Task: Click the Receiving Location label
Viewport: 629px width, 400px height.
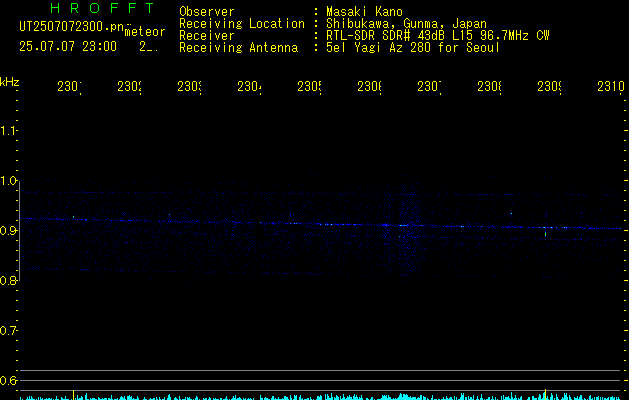Action: click(x=242, y=24)
